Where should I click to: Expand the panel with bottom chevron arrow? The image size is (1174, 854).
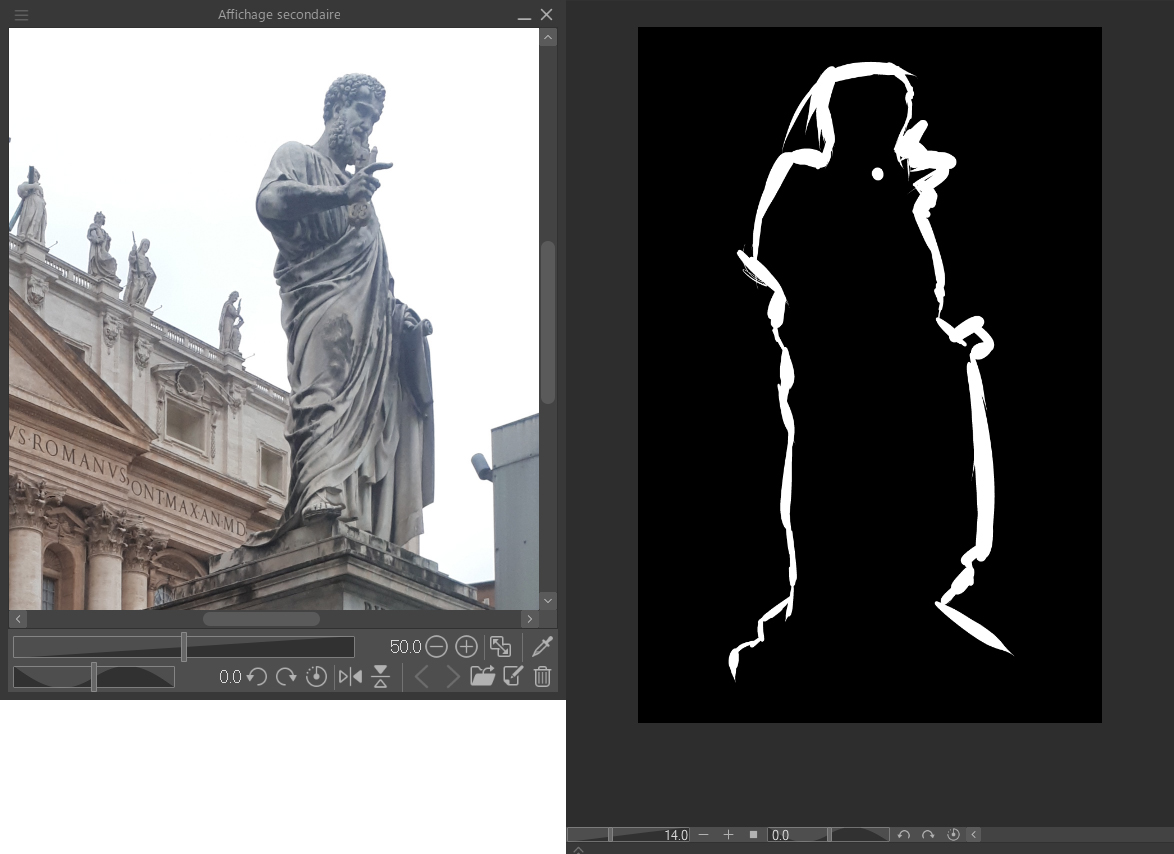tap(578, 849)
